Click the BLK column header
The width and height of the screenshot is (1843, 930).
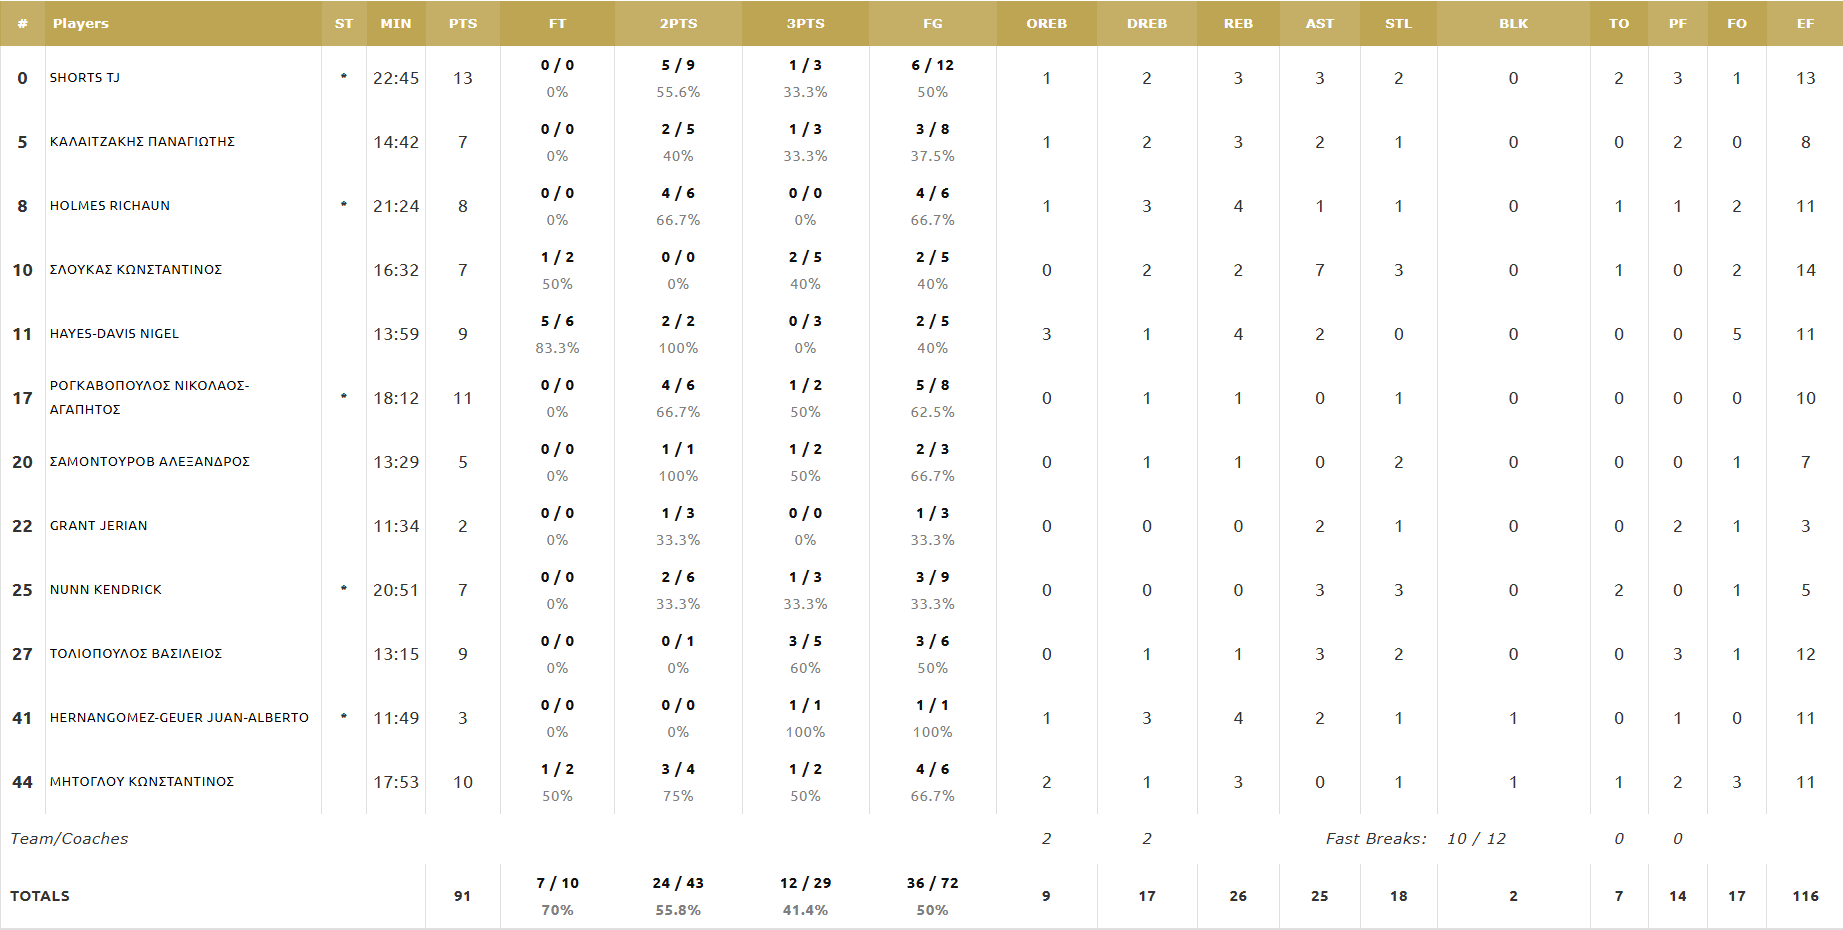tap(1513, 23)
